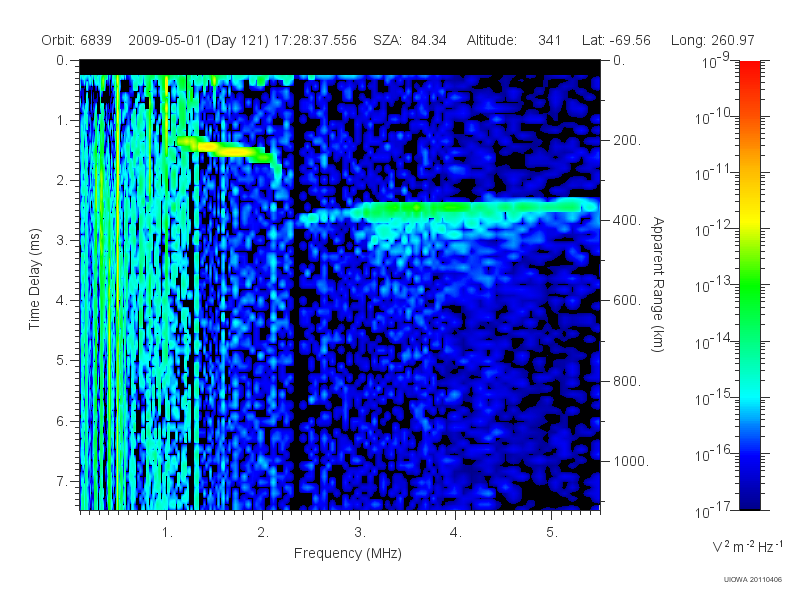
Task: Click the apparent range tick '1000.'
Action: [631, 461]
